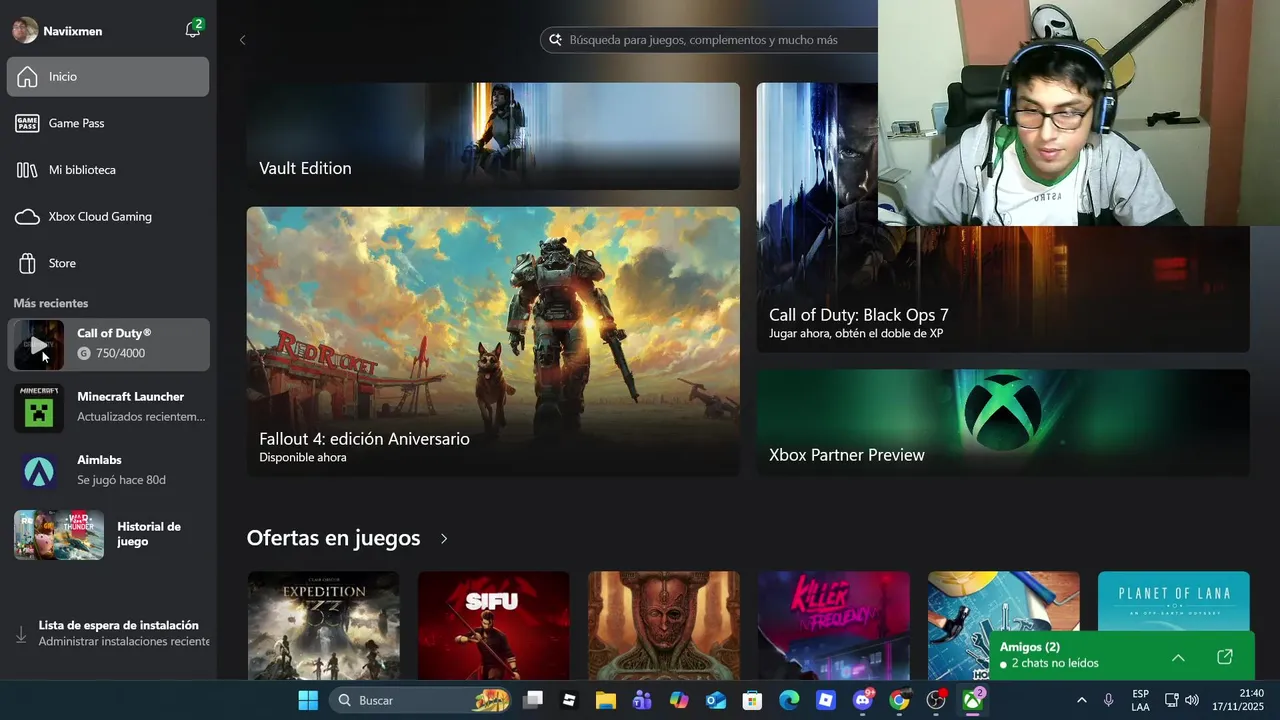Open Killer Frequency game tile
Image resolution: width=1280 pixels, height=720 pixels.
coord(834,626)
